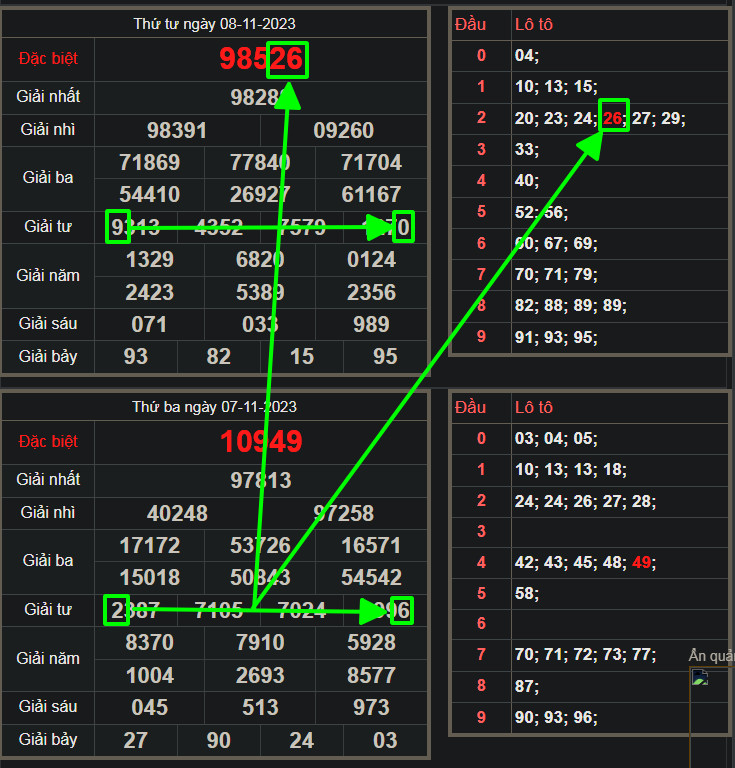This screenshot has width=735, height=768.
Task: Click the special prize number 98526
Action: pos(261,59)
